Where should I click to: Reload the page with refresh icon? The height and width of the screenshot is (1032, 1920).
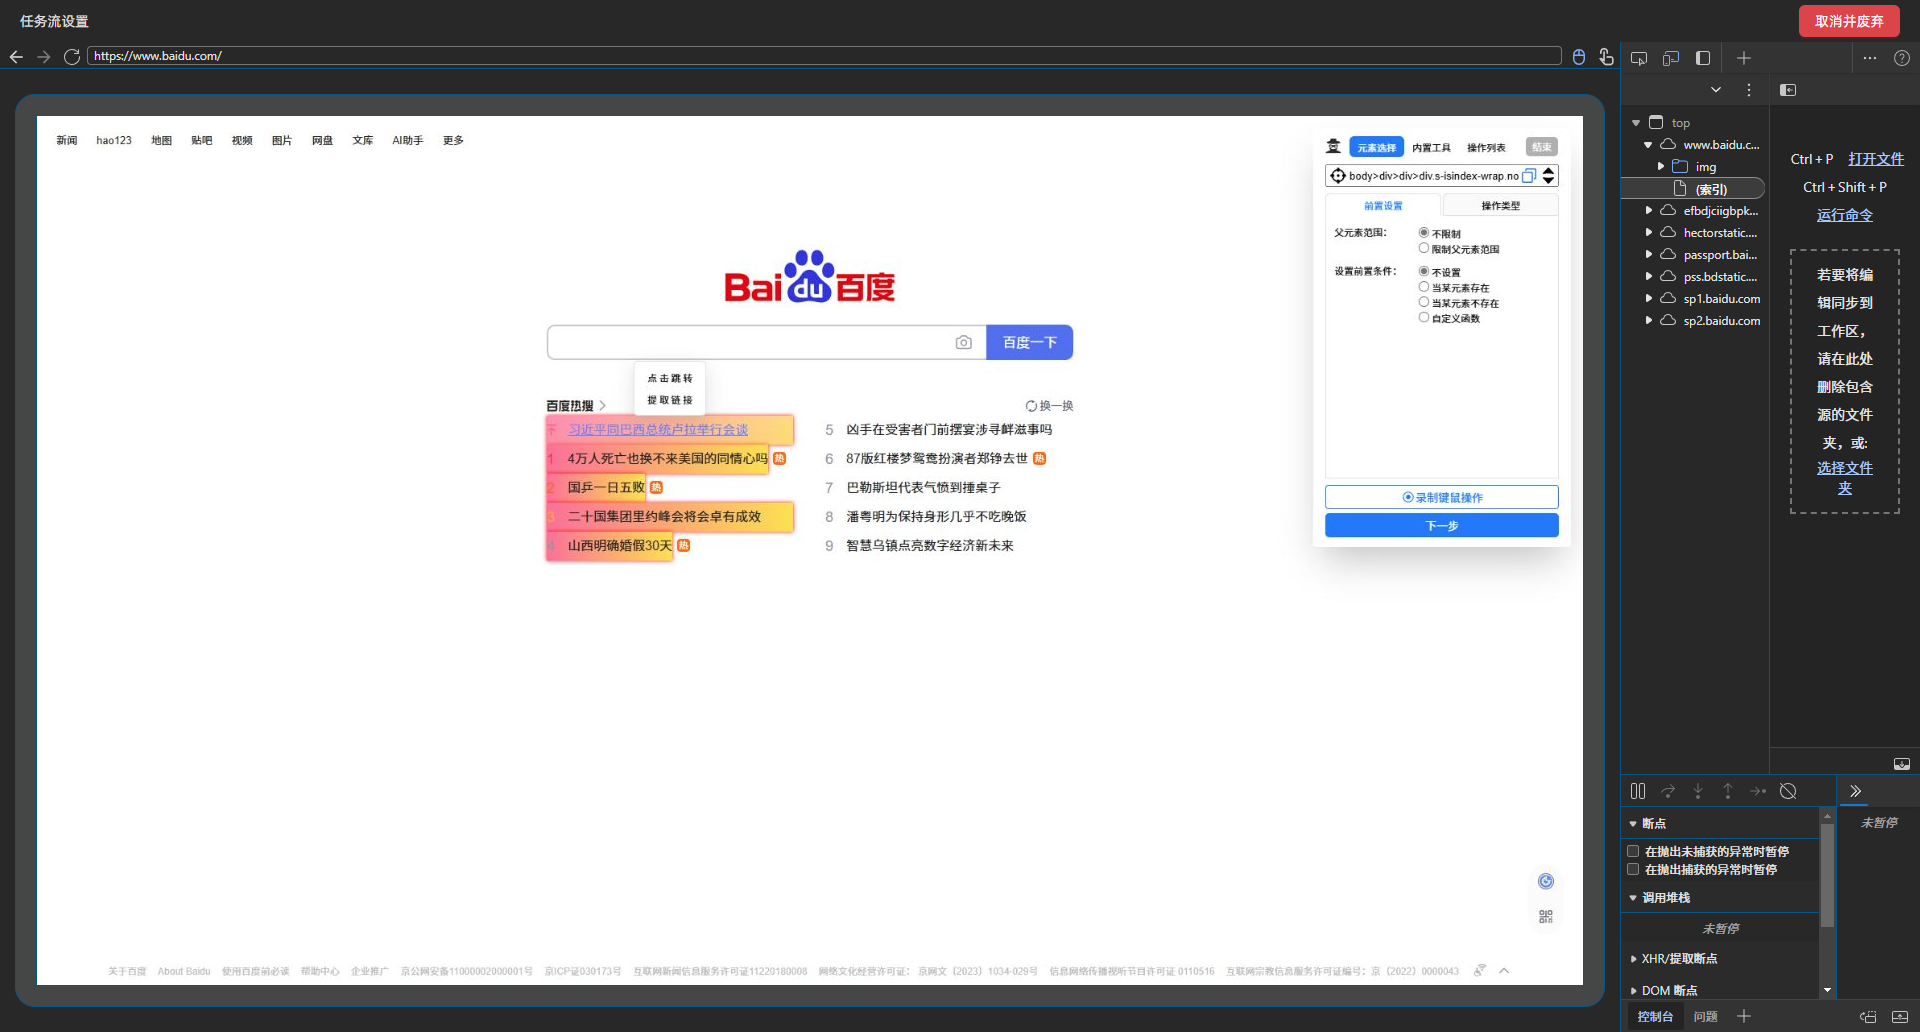72,57
